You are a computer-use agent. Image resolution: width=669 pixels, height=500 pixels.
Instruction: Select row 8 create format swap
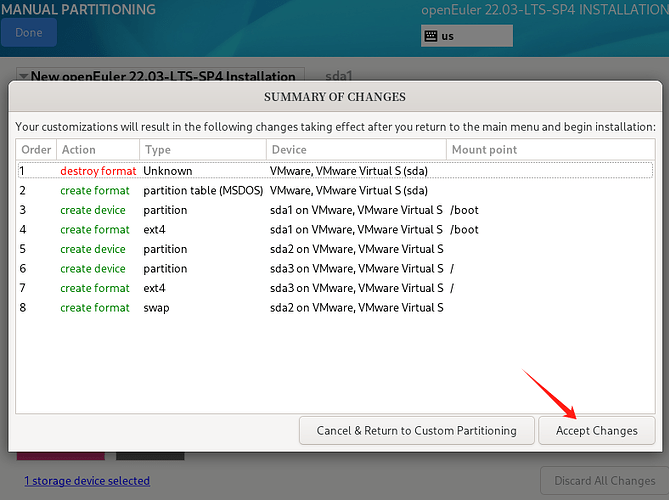coord(335,308)
